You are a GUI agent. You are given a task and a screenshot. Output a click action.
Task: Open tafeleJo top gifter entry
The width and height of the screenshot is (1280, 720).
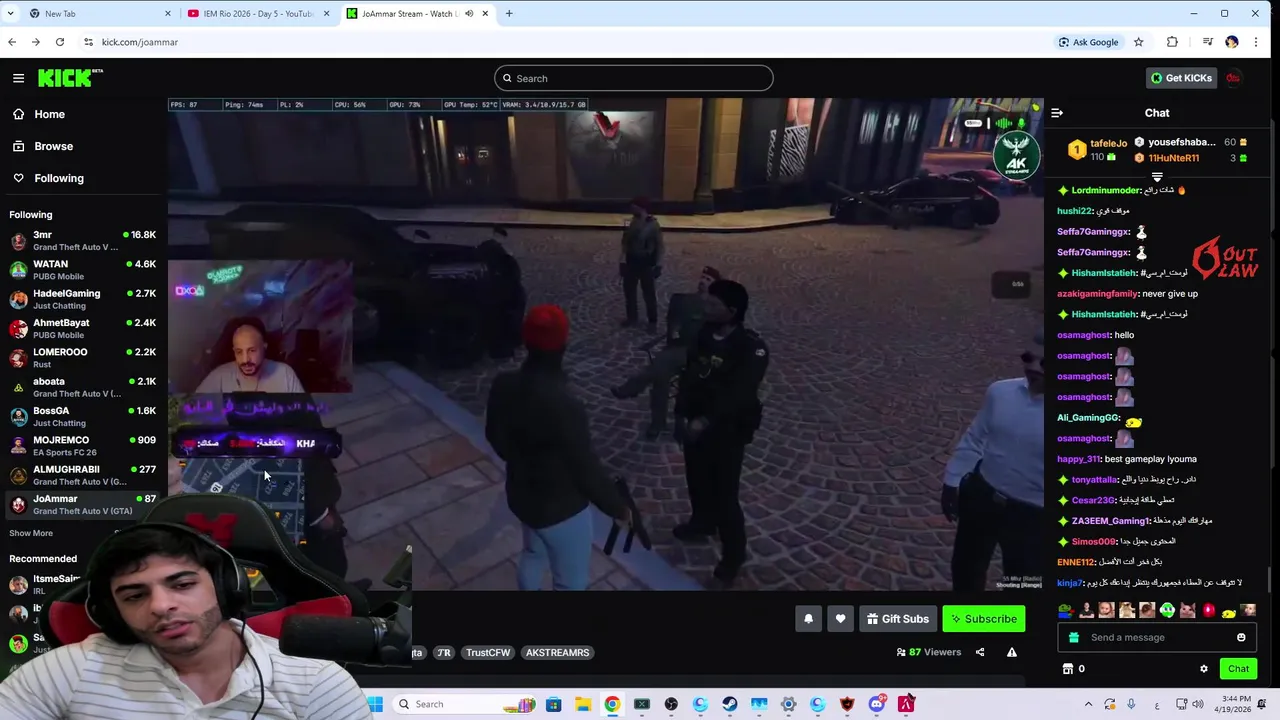1097,150
